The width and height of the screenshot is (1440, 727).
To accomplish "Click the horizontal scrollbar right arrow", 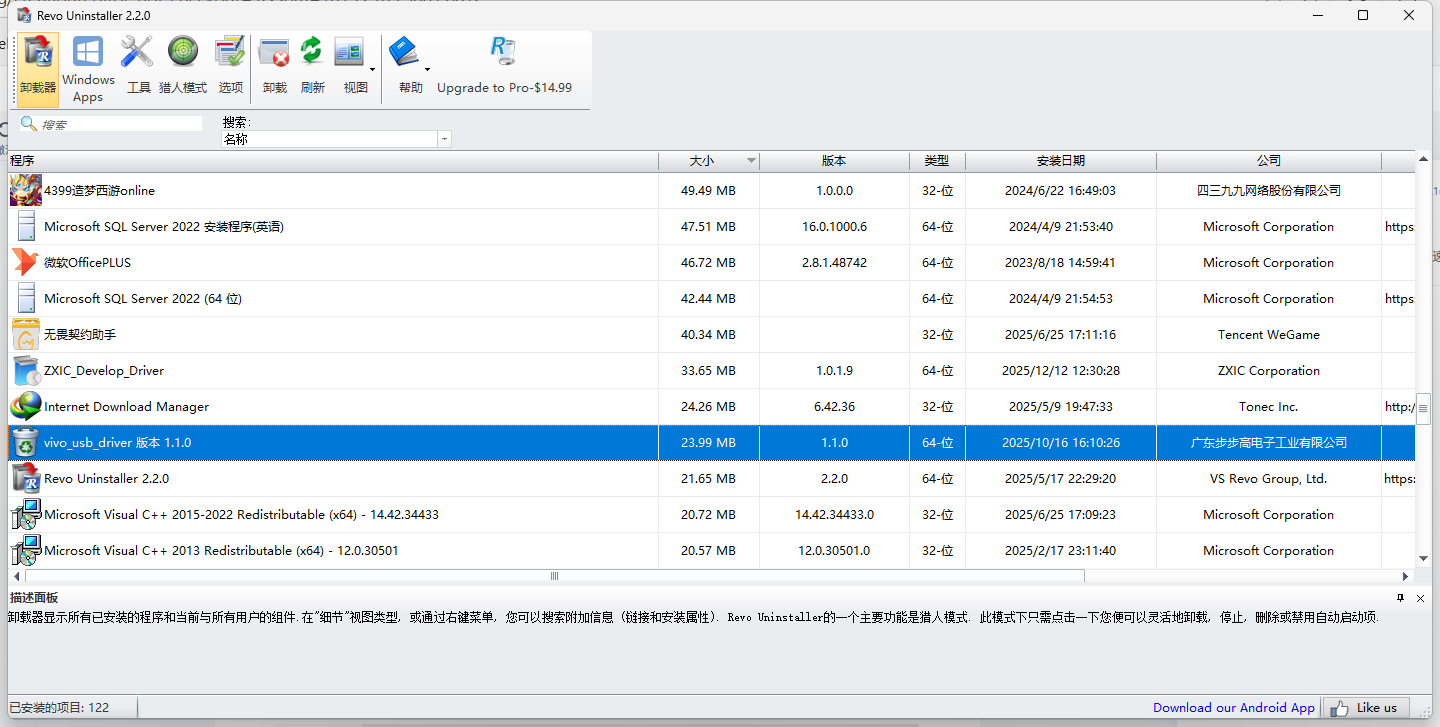I will (1406, 576).
